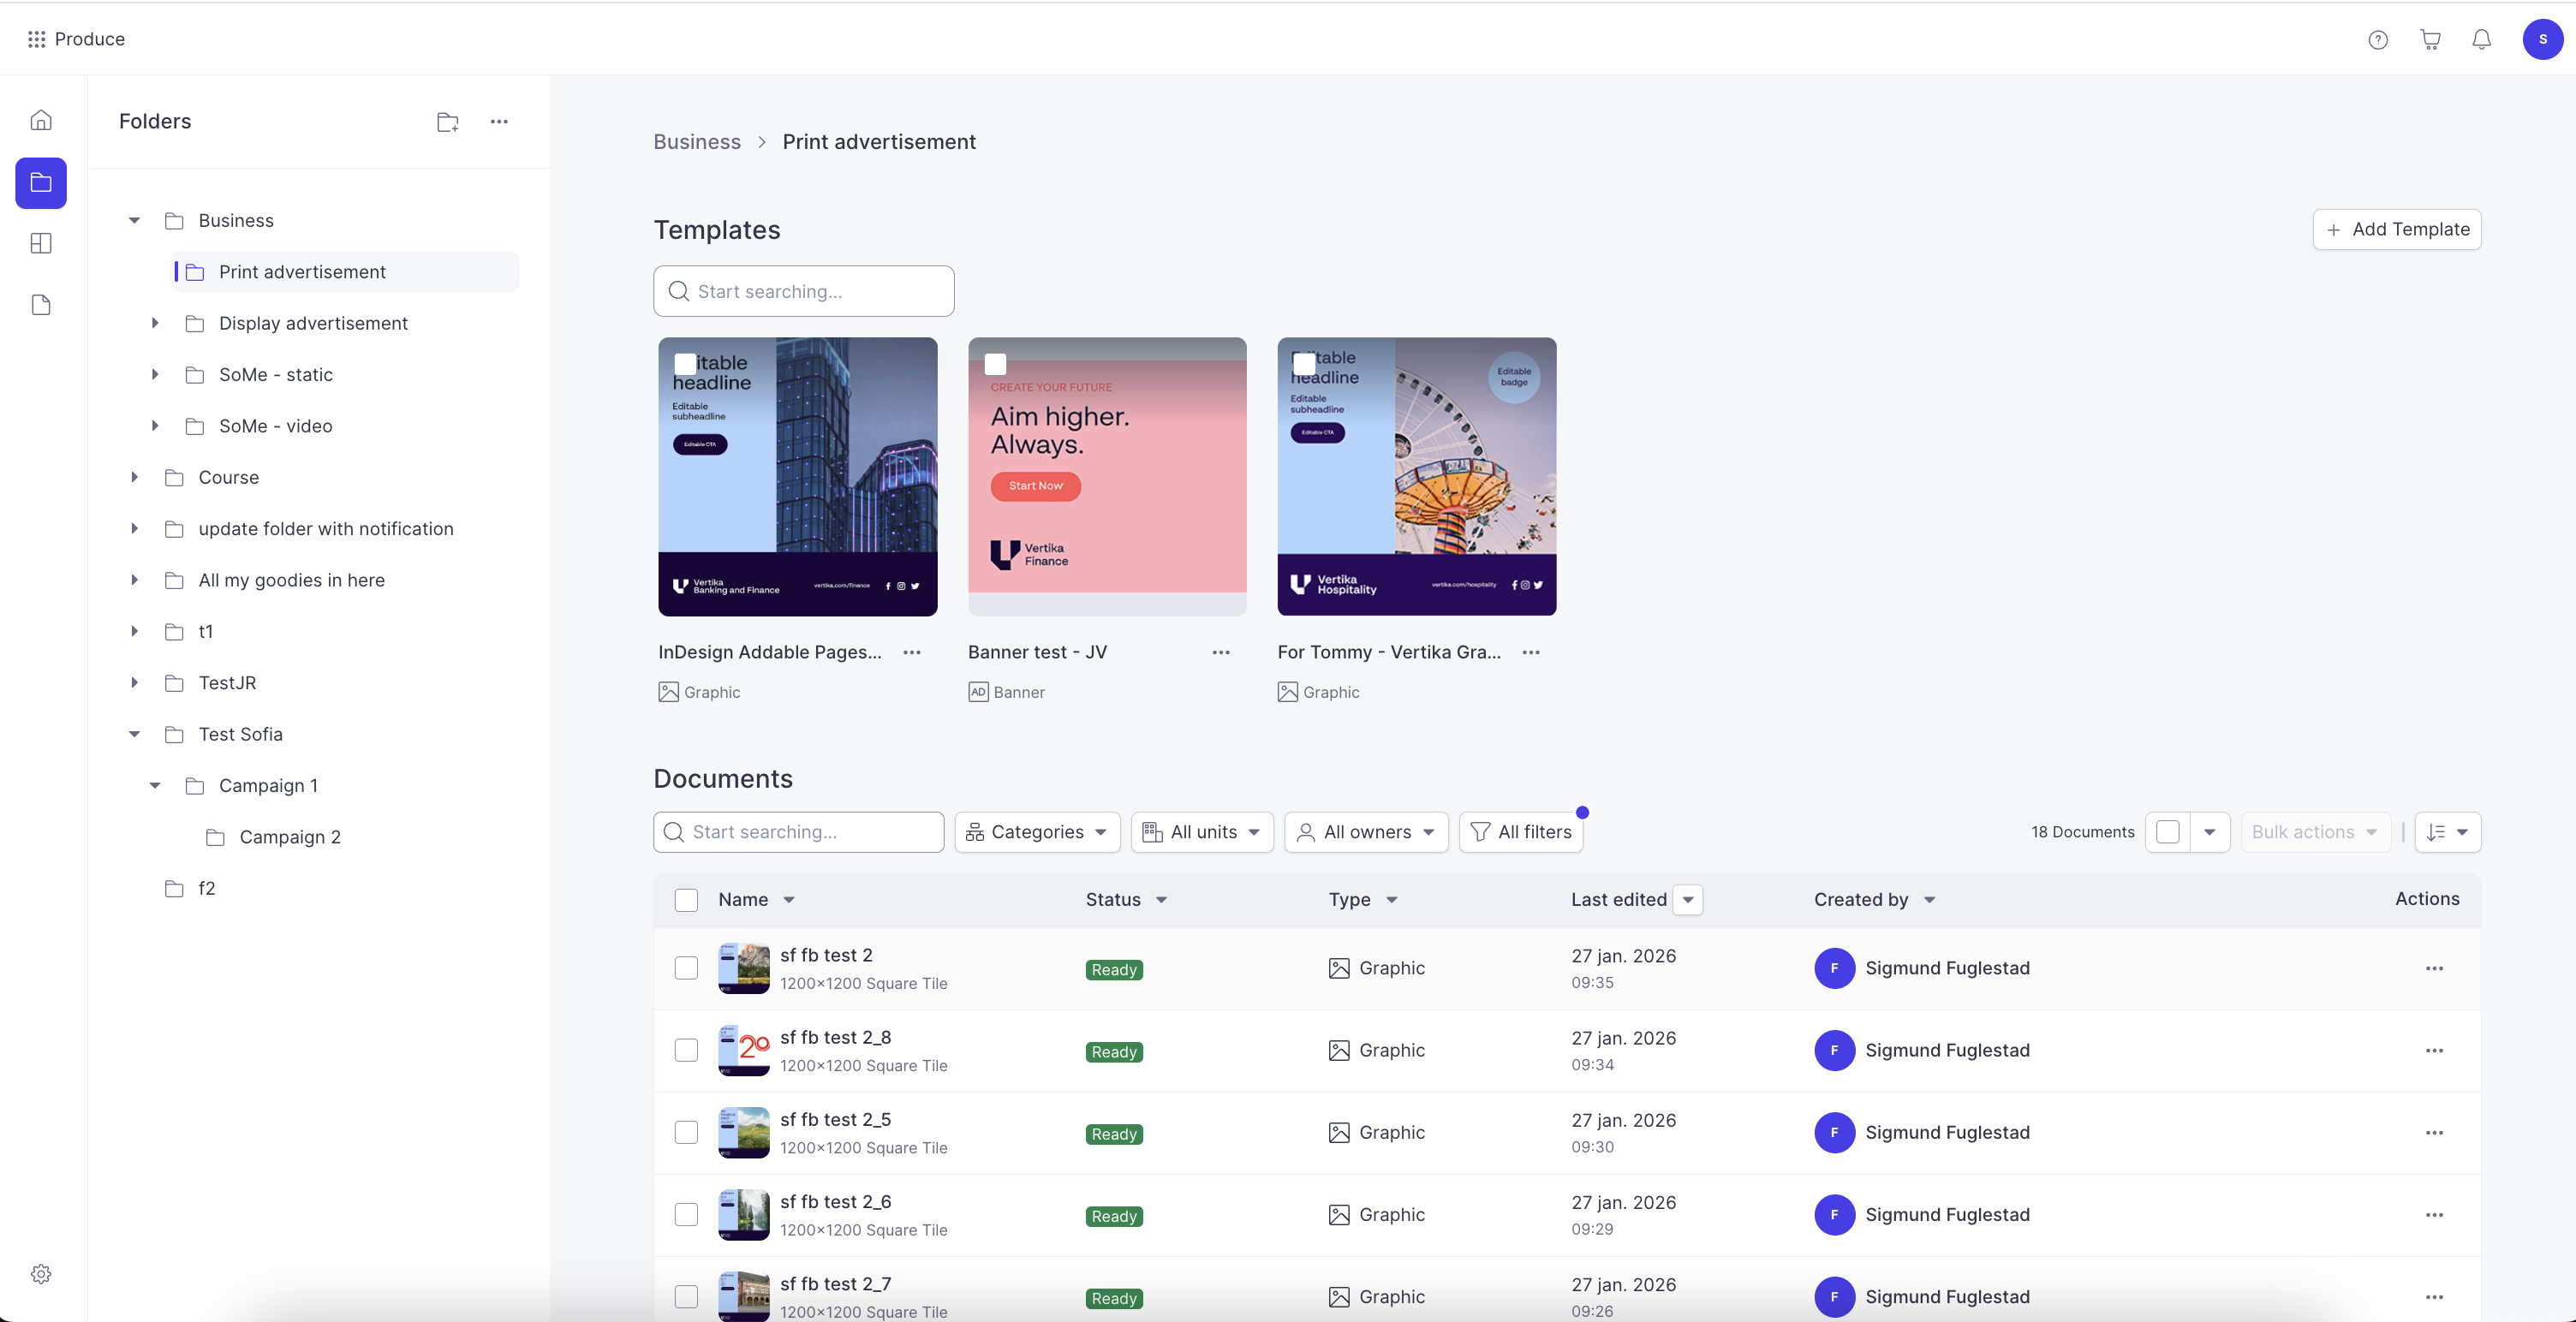Expand the SoMe - static folder

[x=155, y=375]
